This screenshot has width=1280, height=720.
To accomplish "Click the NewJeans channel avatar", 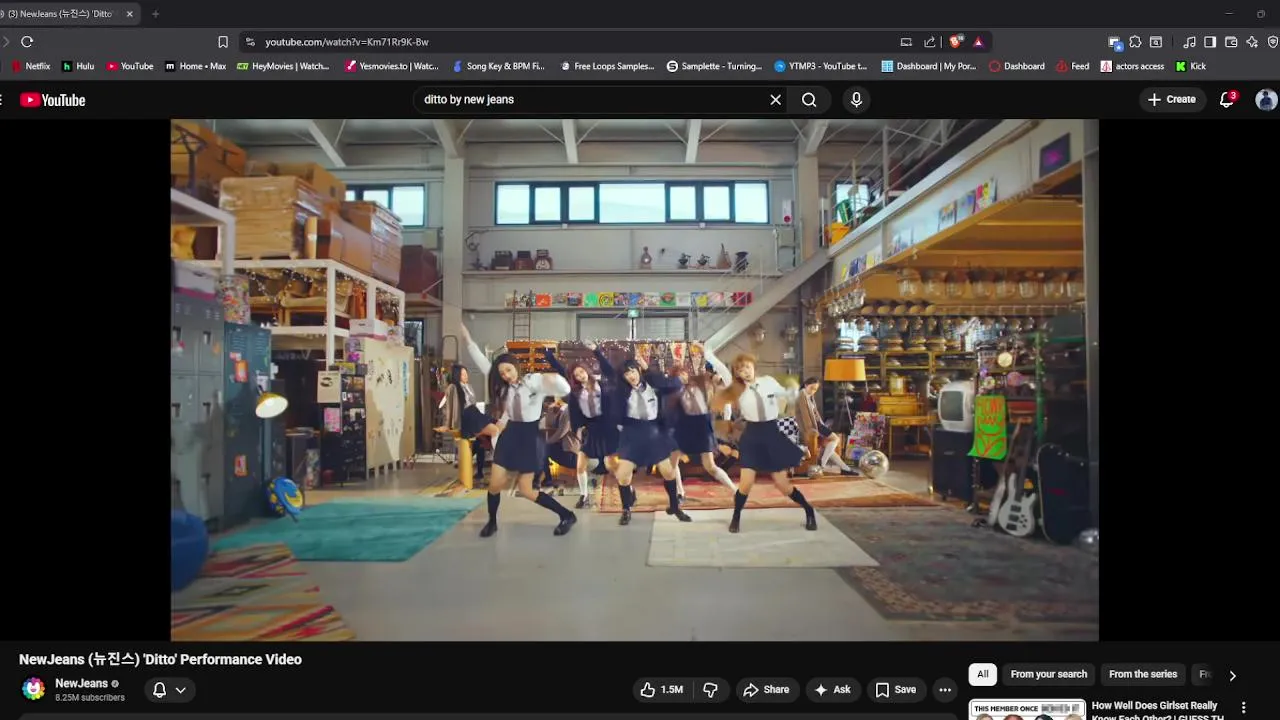I will coord(34,689).
